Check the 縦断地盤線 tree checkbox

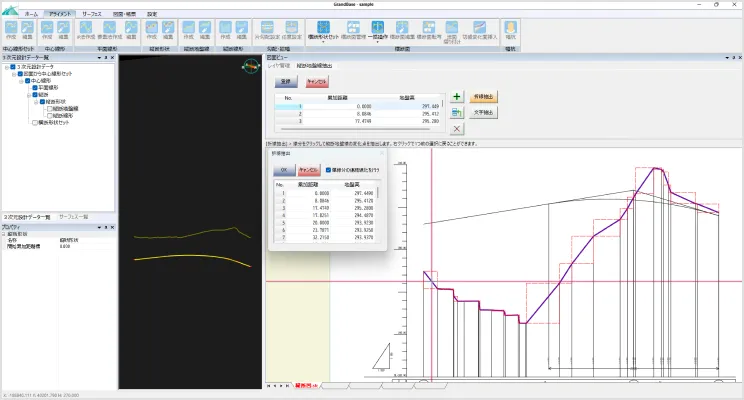[49, 109]
